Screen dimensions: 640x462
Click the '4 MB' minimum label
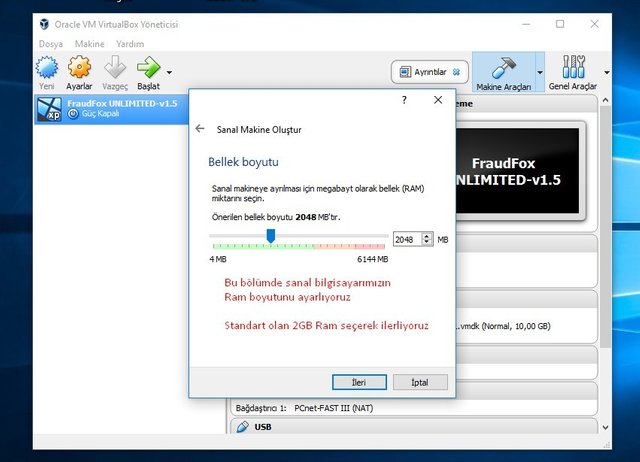(x=218, y=259)
